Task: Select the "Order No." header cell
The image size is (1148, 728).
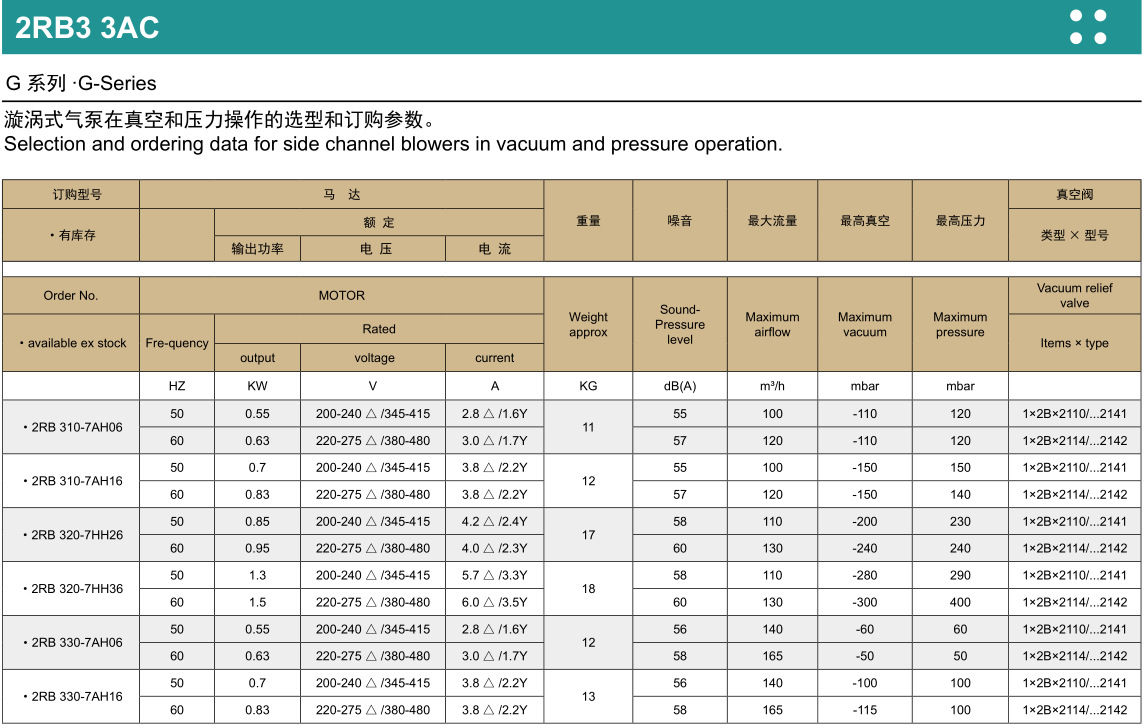Action: click(71, 295)
